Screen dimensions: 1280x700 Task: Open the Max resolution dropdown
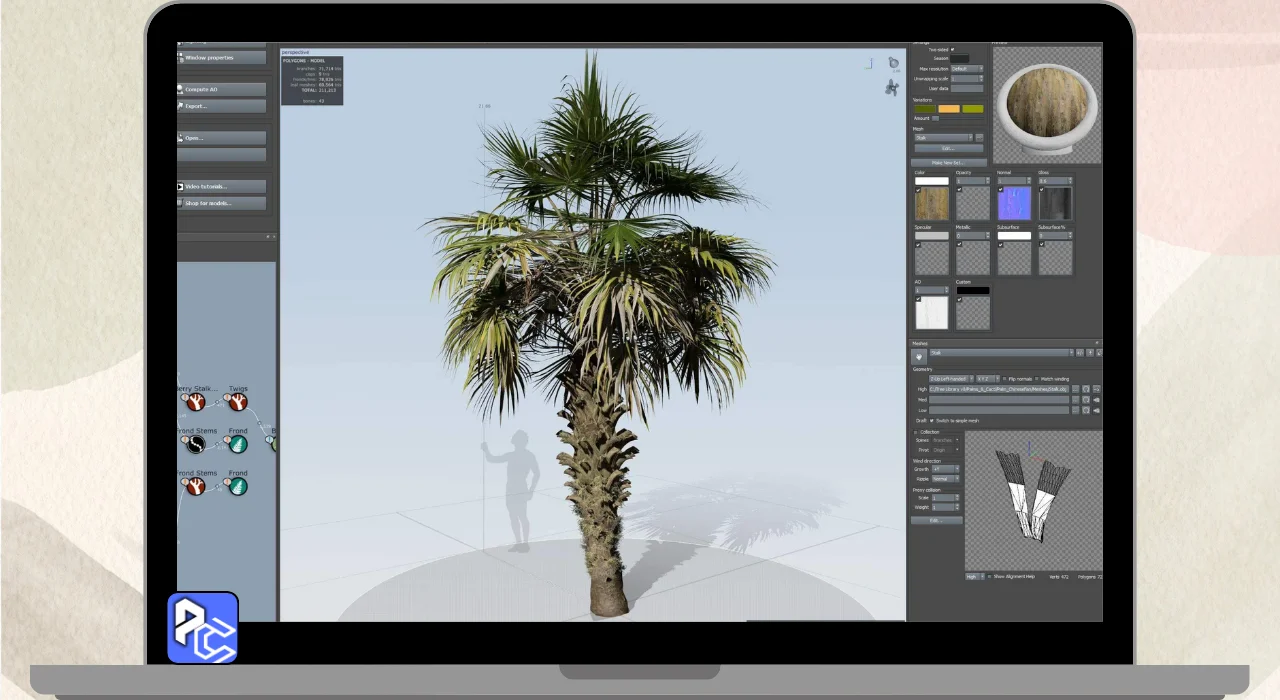[x=966, y=69]
